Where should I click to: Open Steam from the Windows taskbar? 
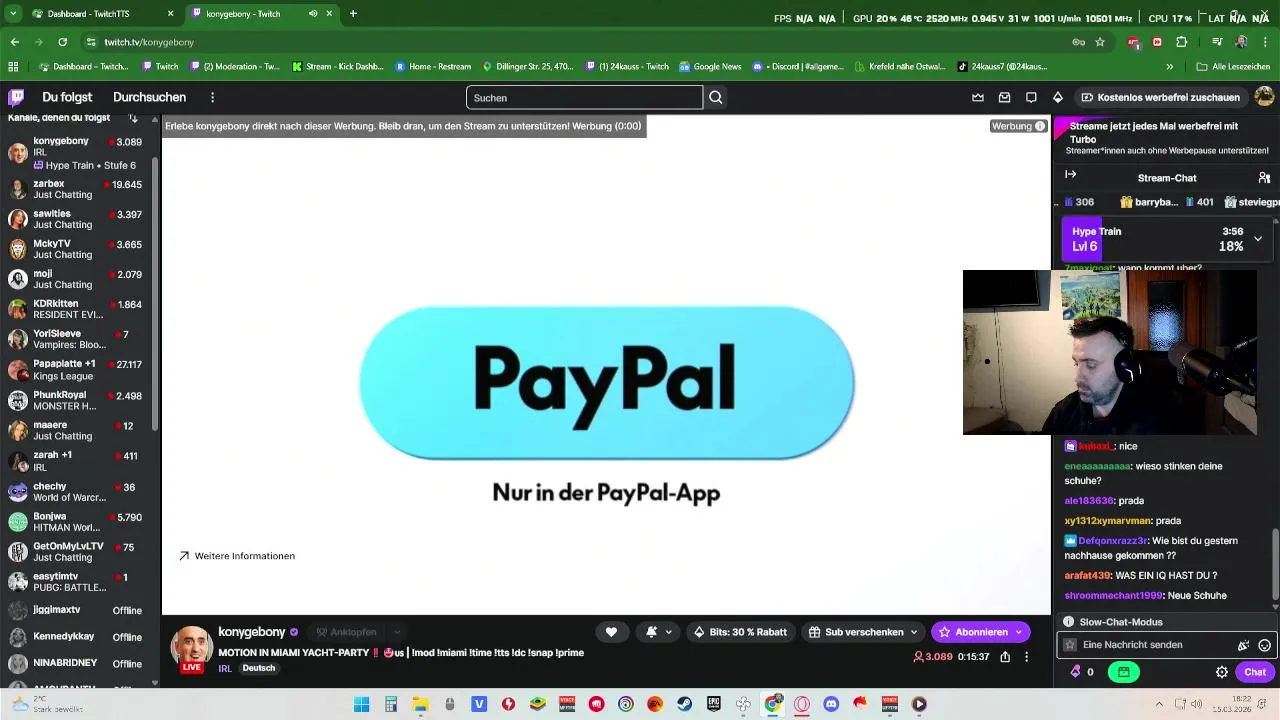(x=684, y=704)
